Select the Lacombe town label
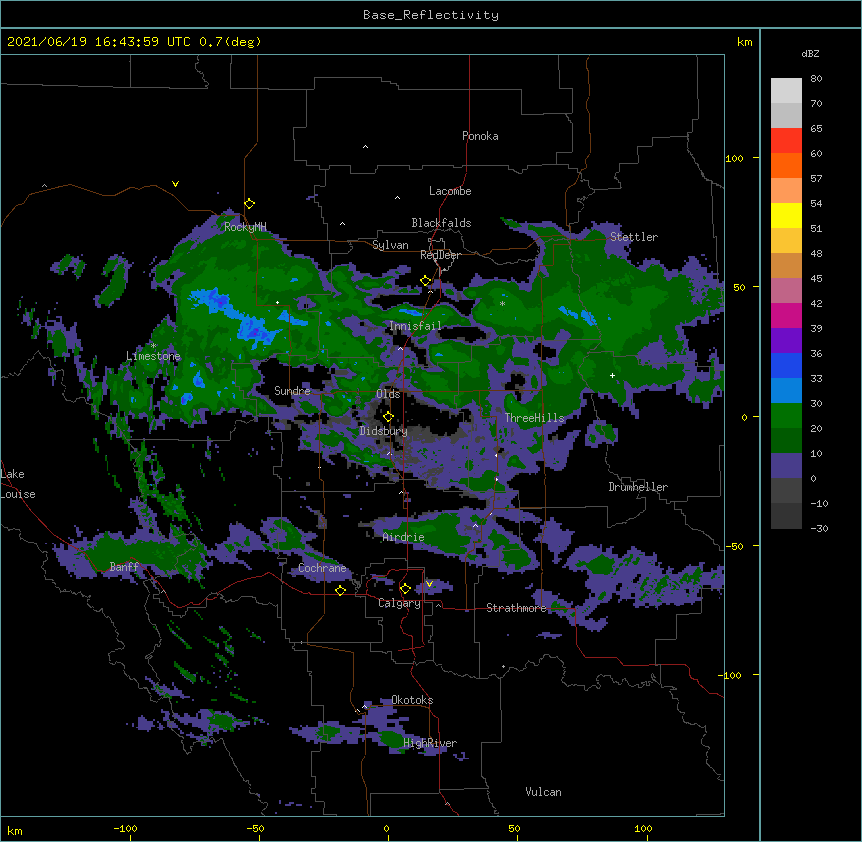The image size is (862, 842). pos(450,191)
